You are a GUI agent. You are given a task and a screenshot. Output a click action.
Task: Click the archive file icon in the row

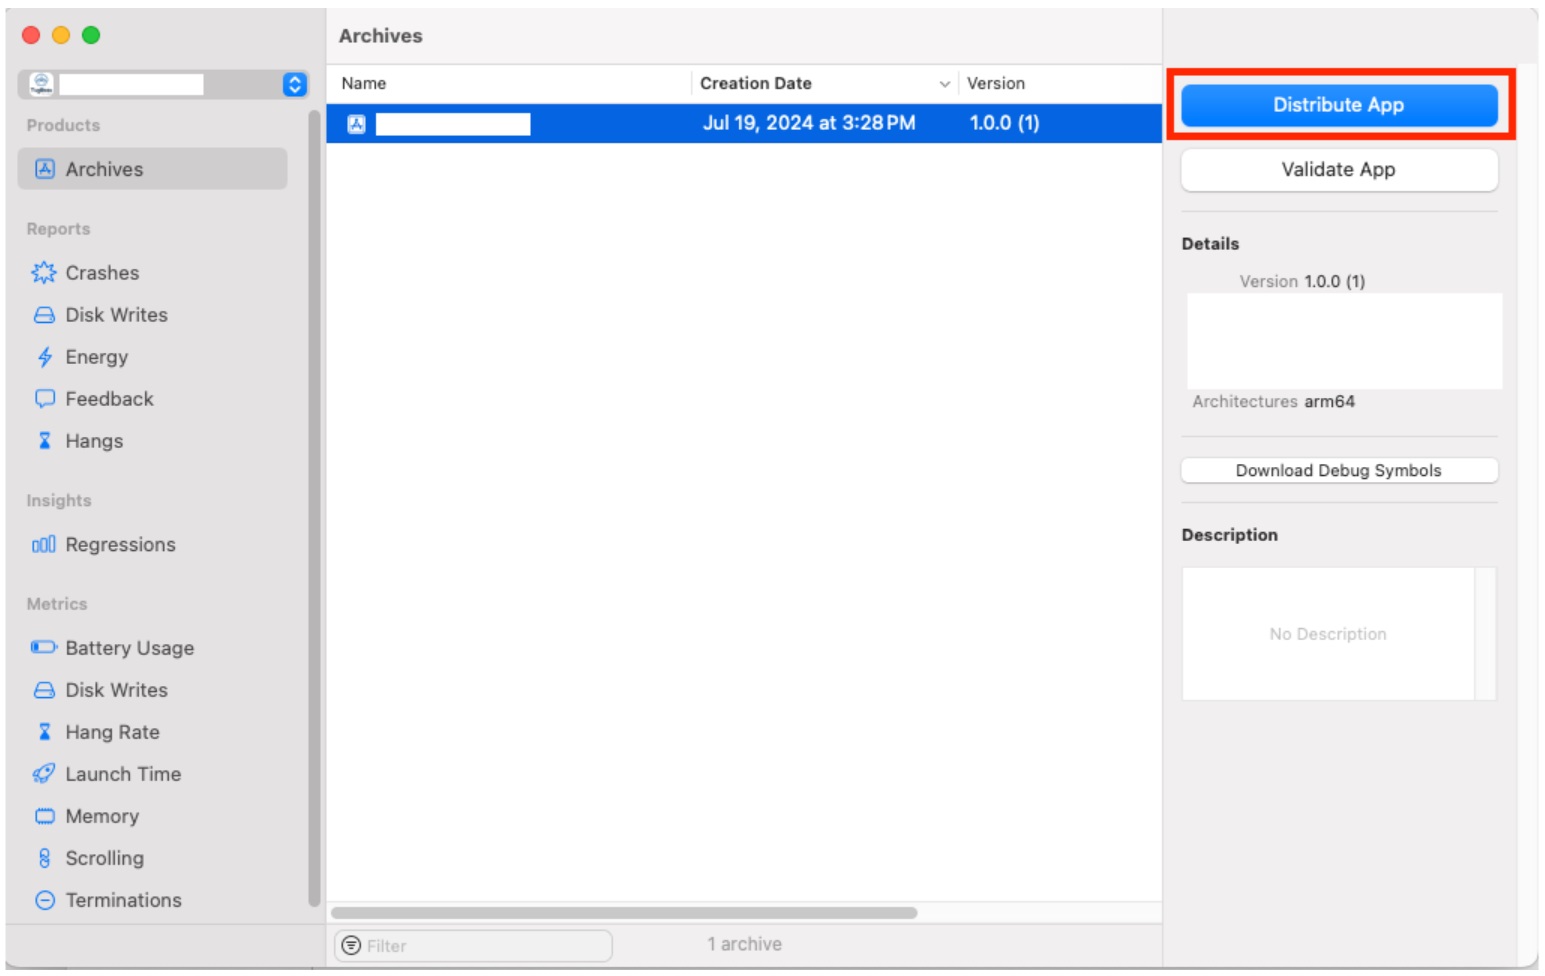pos(356,124)
